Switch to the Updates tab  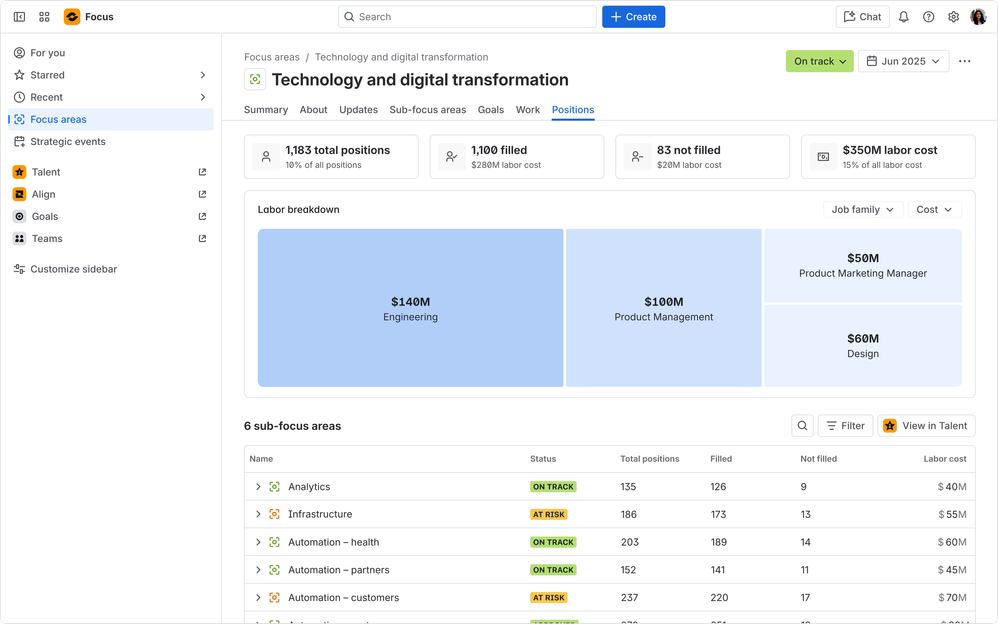[358, 110]
